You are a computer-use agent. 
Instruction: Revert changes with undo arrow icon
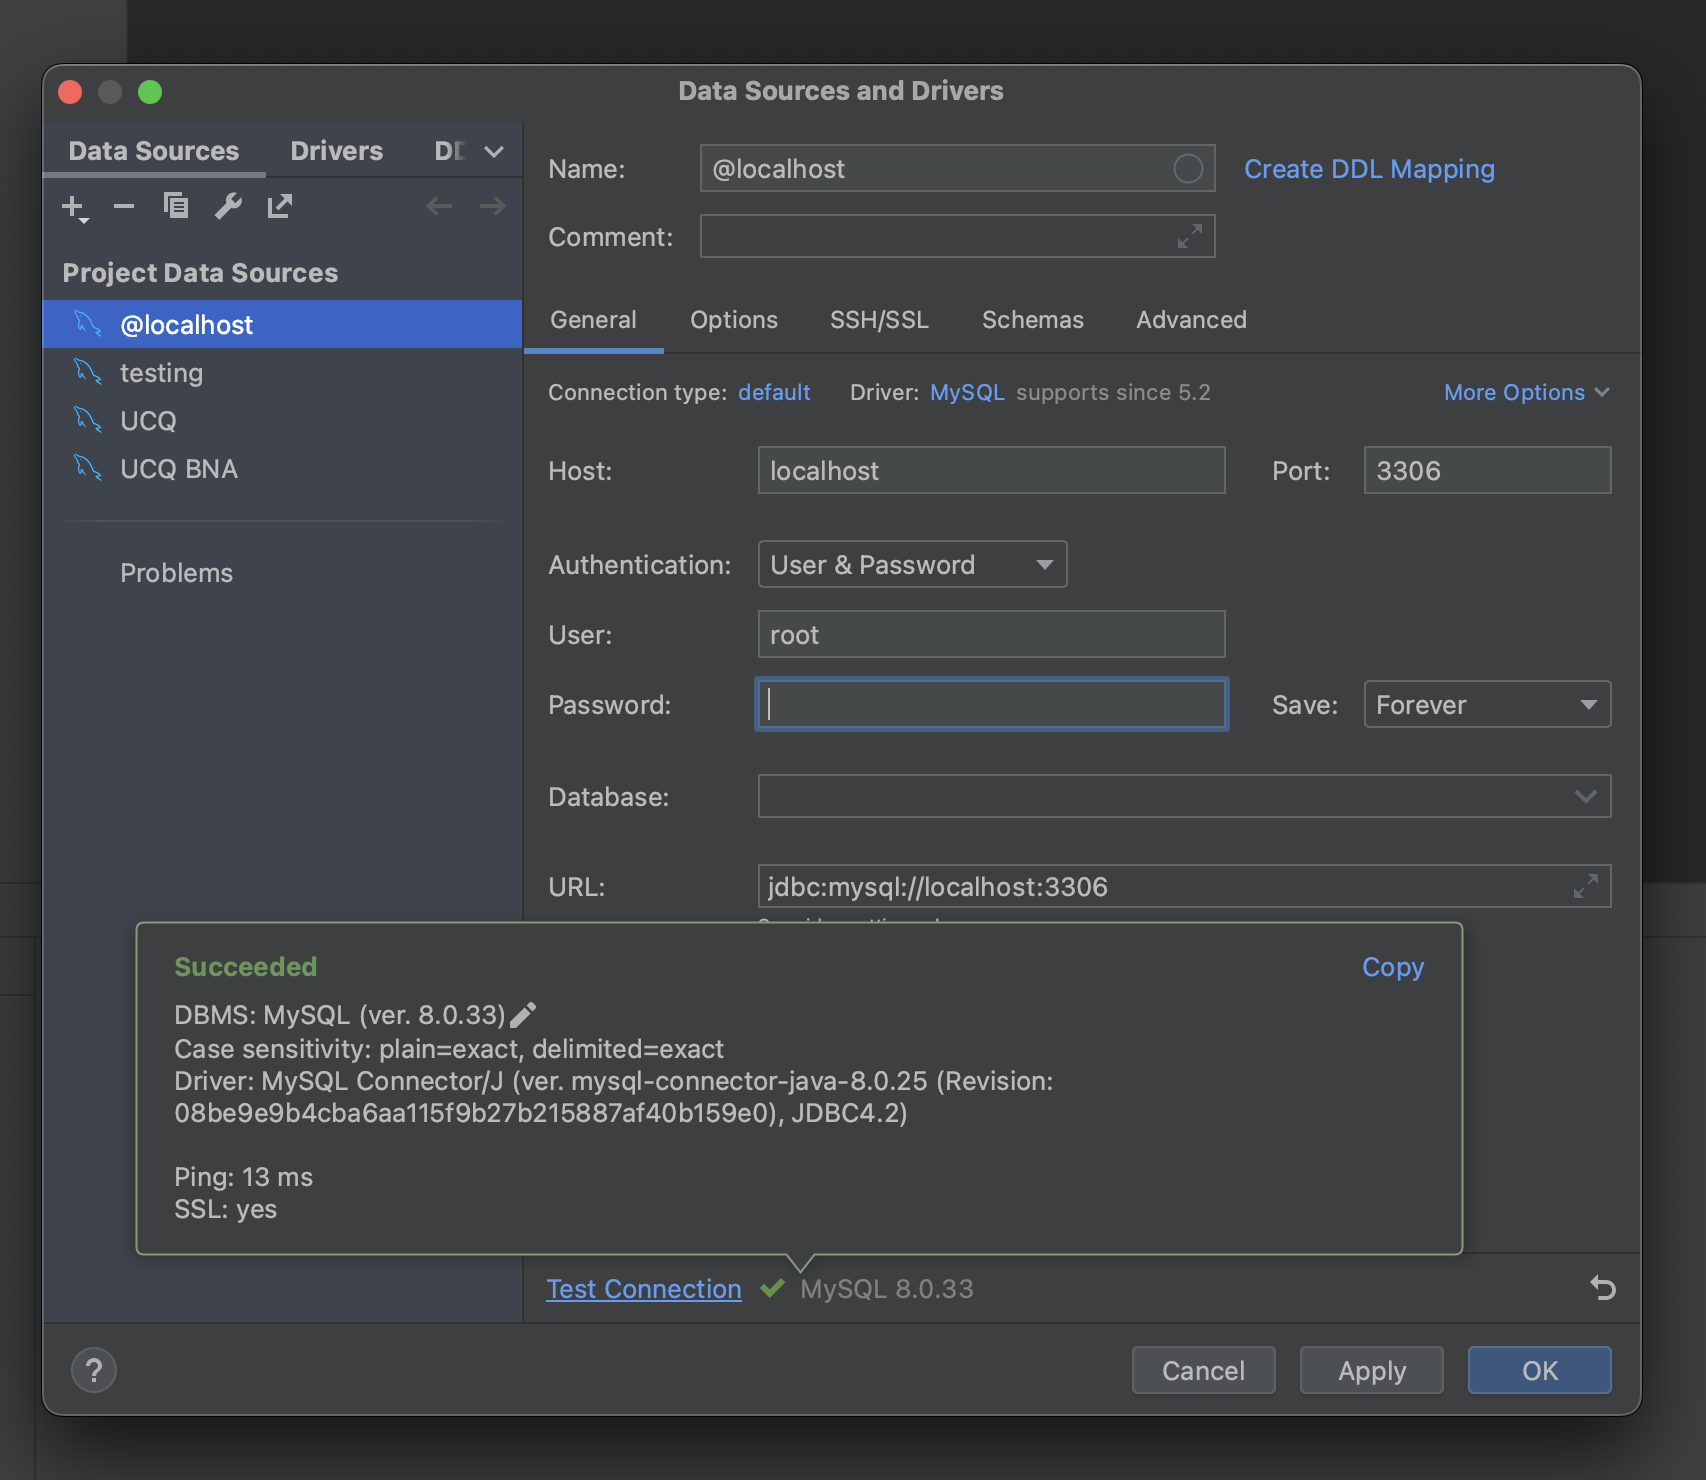point(1603,1288)
